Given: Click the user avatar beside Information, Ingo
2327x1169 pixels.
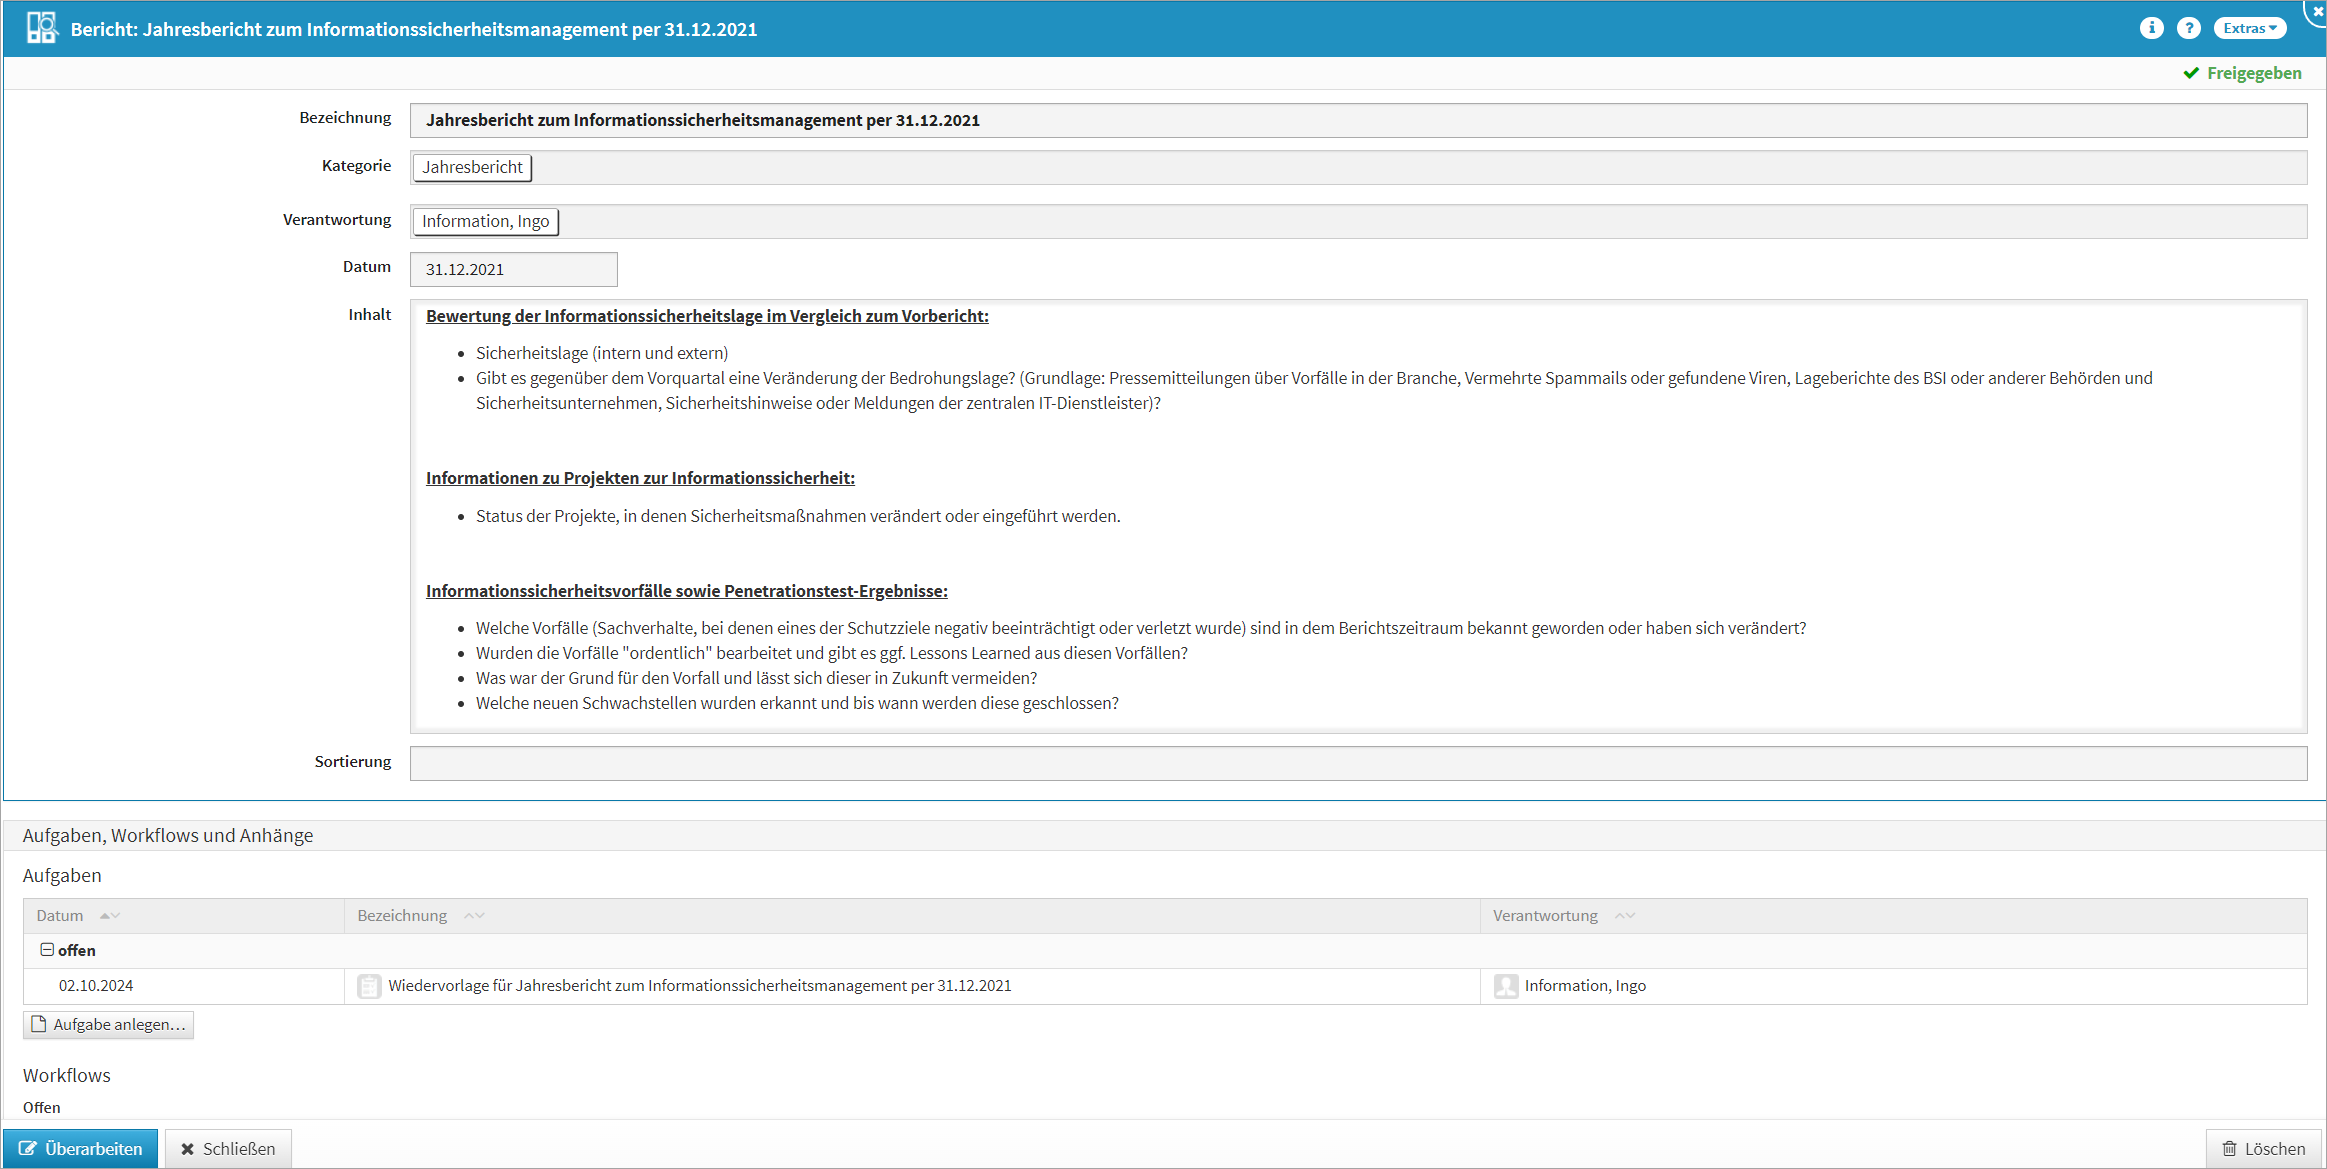Looking at the screenshot, I should pyautogui.click(x=1505, y=986).
